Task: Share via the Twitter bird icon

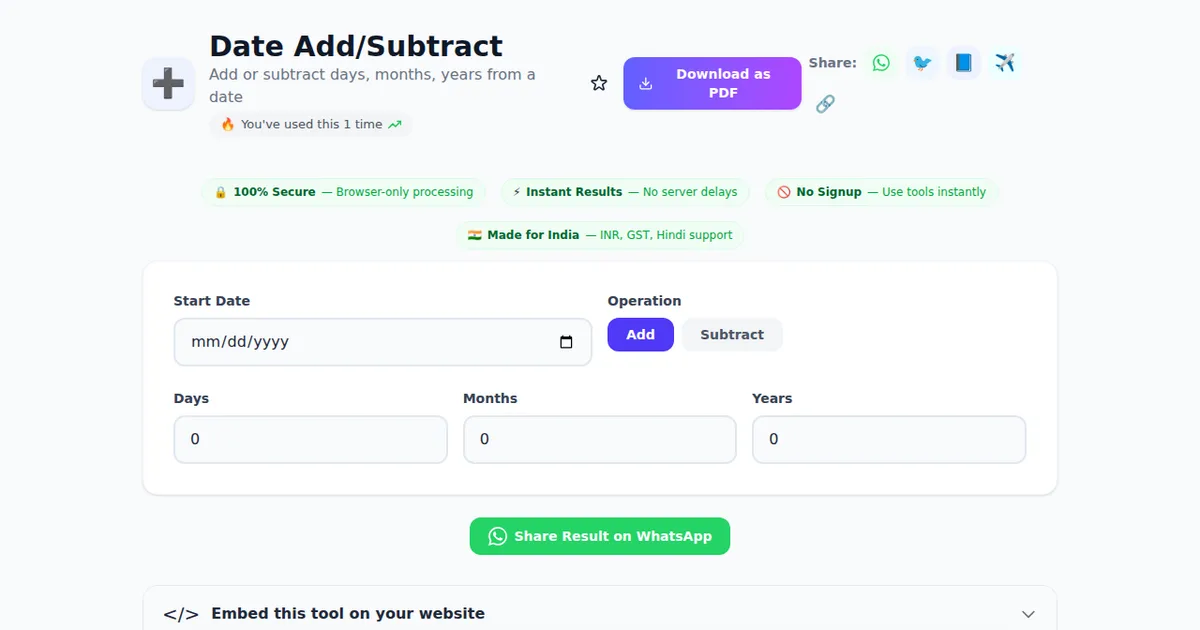Action: tap(922, 63)
